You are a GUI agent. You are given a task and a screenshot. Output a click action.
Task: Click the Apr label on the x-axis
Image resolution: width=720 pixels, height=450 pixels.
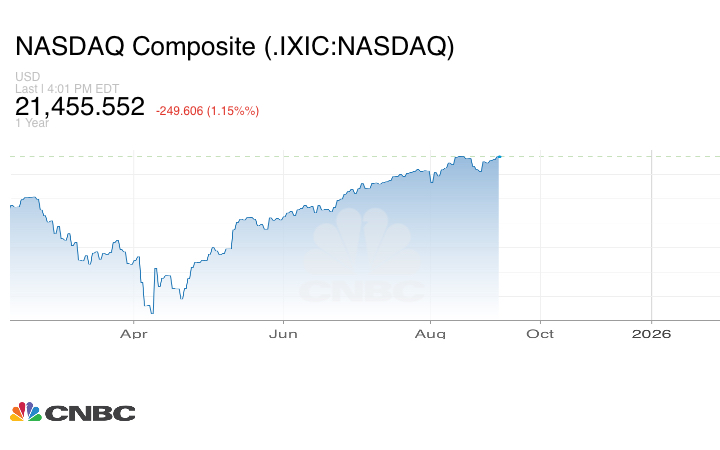133,333
